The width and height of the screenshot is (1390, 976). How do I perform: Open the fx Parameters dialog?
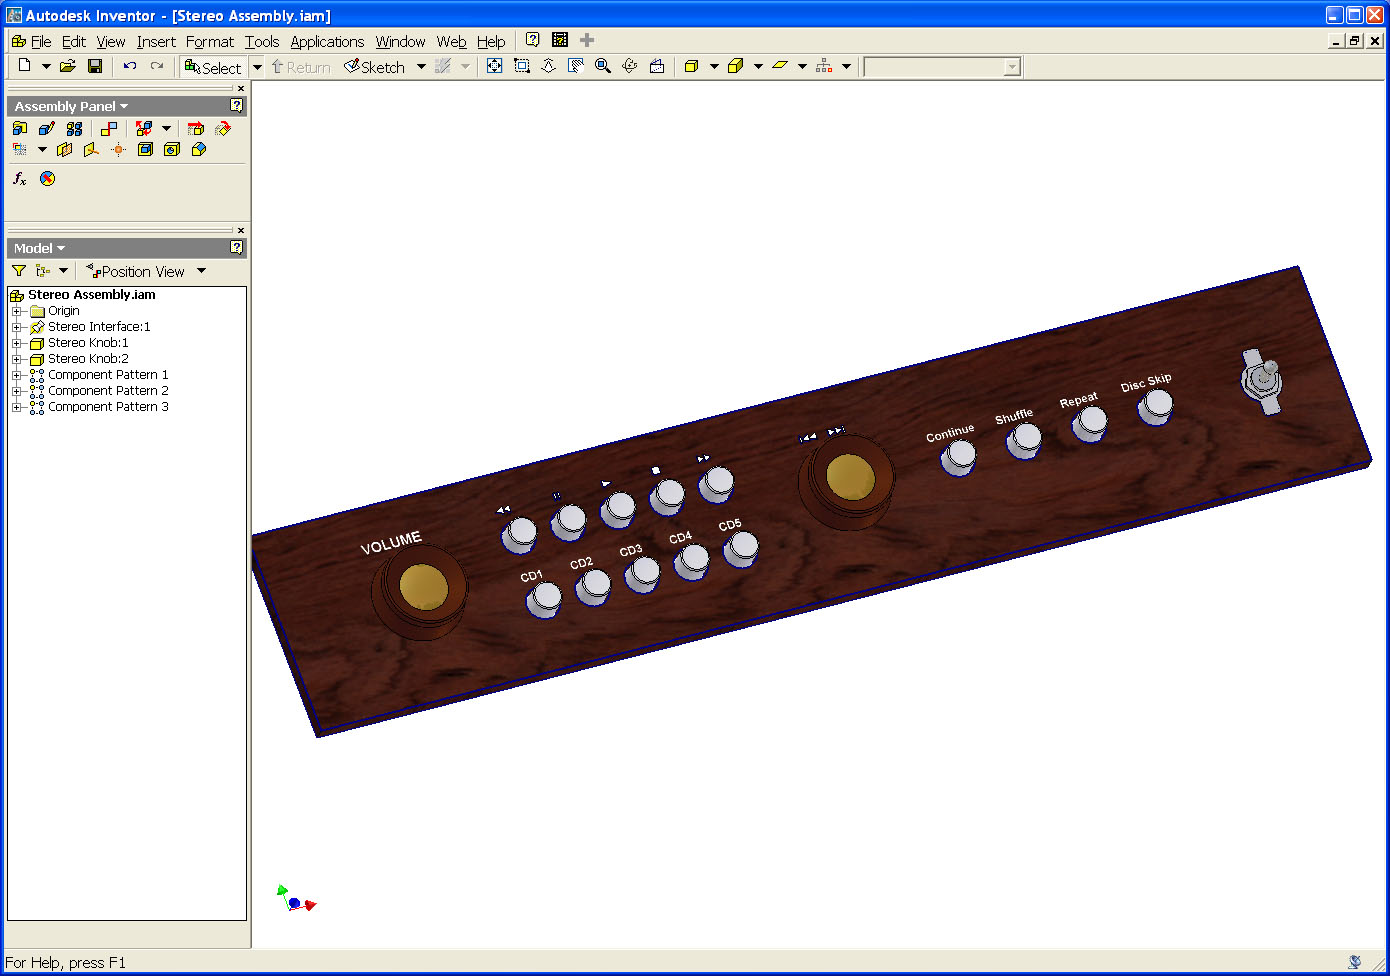click(20, 178)
